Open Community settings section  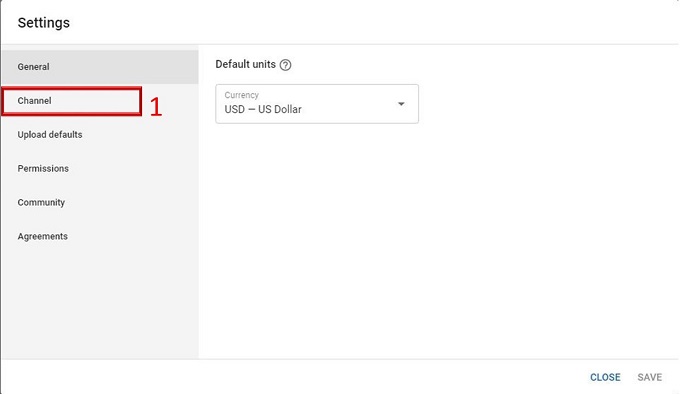tap(100, 202)
